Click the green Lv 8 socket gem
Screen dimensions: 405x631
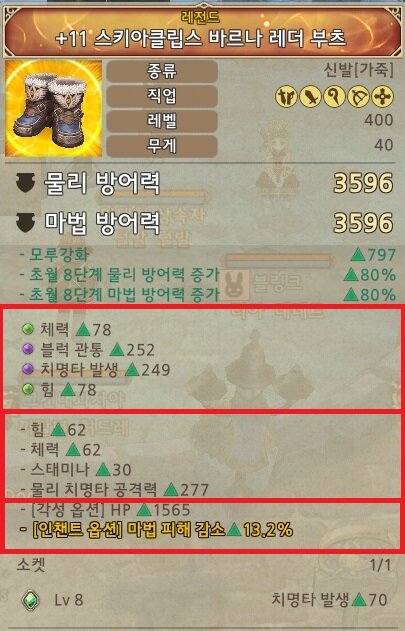point(31,600)
